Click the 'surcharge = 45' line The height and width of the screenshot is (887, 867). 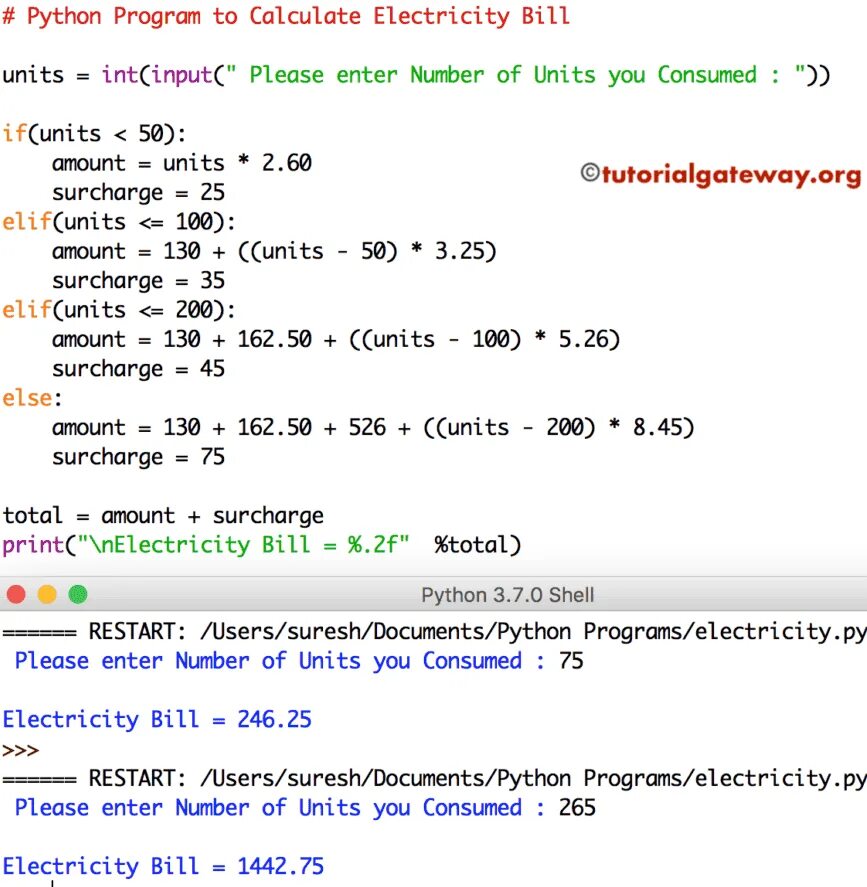(139, 369)
